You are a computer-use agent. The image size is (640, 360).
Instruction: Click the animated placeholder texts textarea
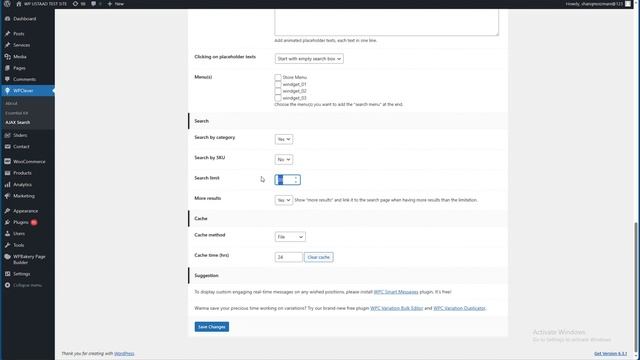click(386, 22)
